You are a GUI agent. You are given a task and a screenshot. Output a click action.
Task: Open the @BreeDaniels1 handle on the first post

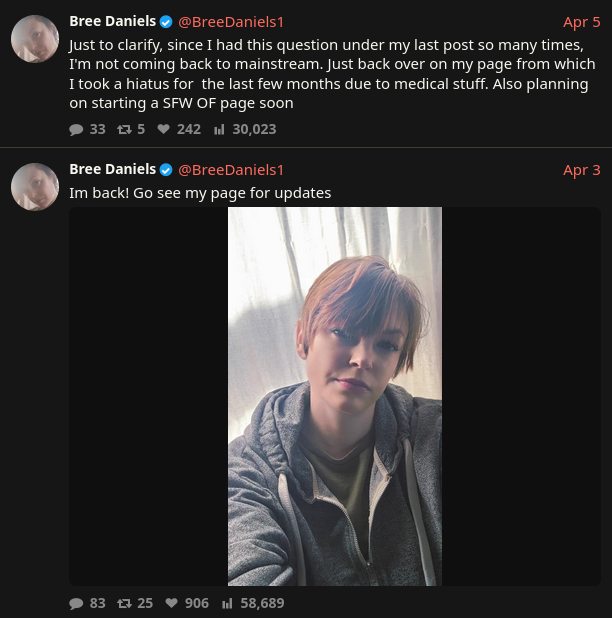(231, 21)
